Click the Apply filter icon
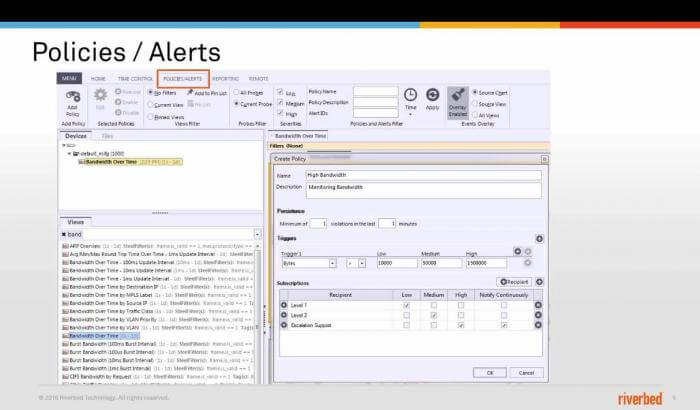Viewport: 700px width, 410px height. click(432, 95)
